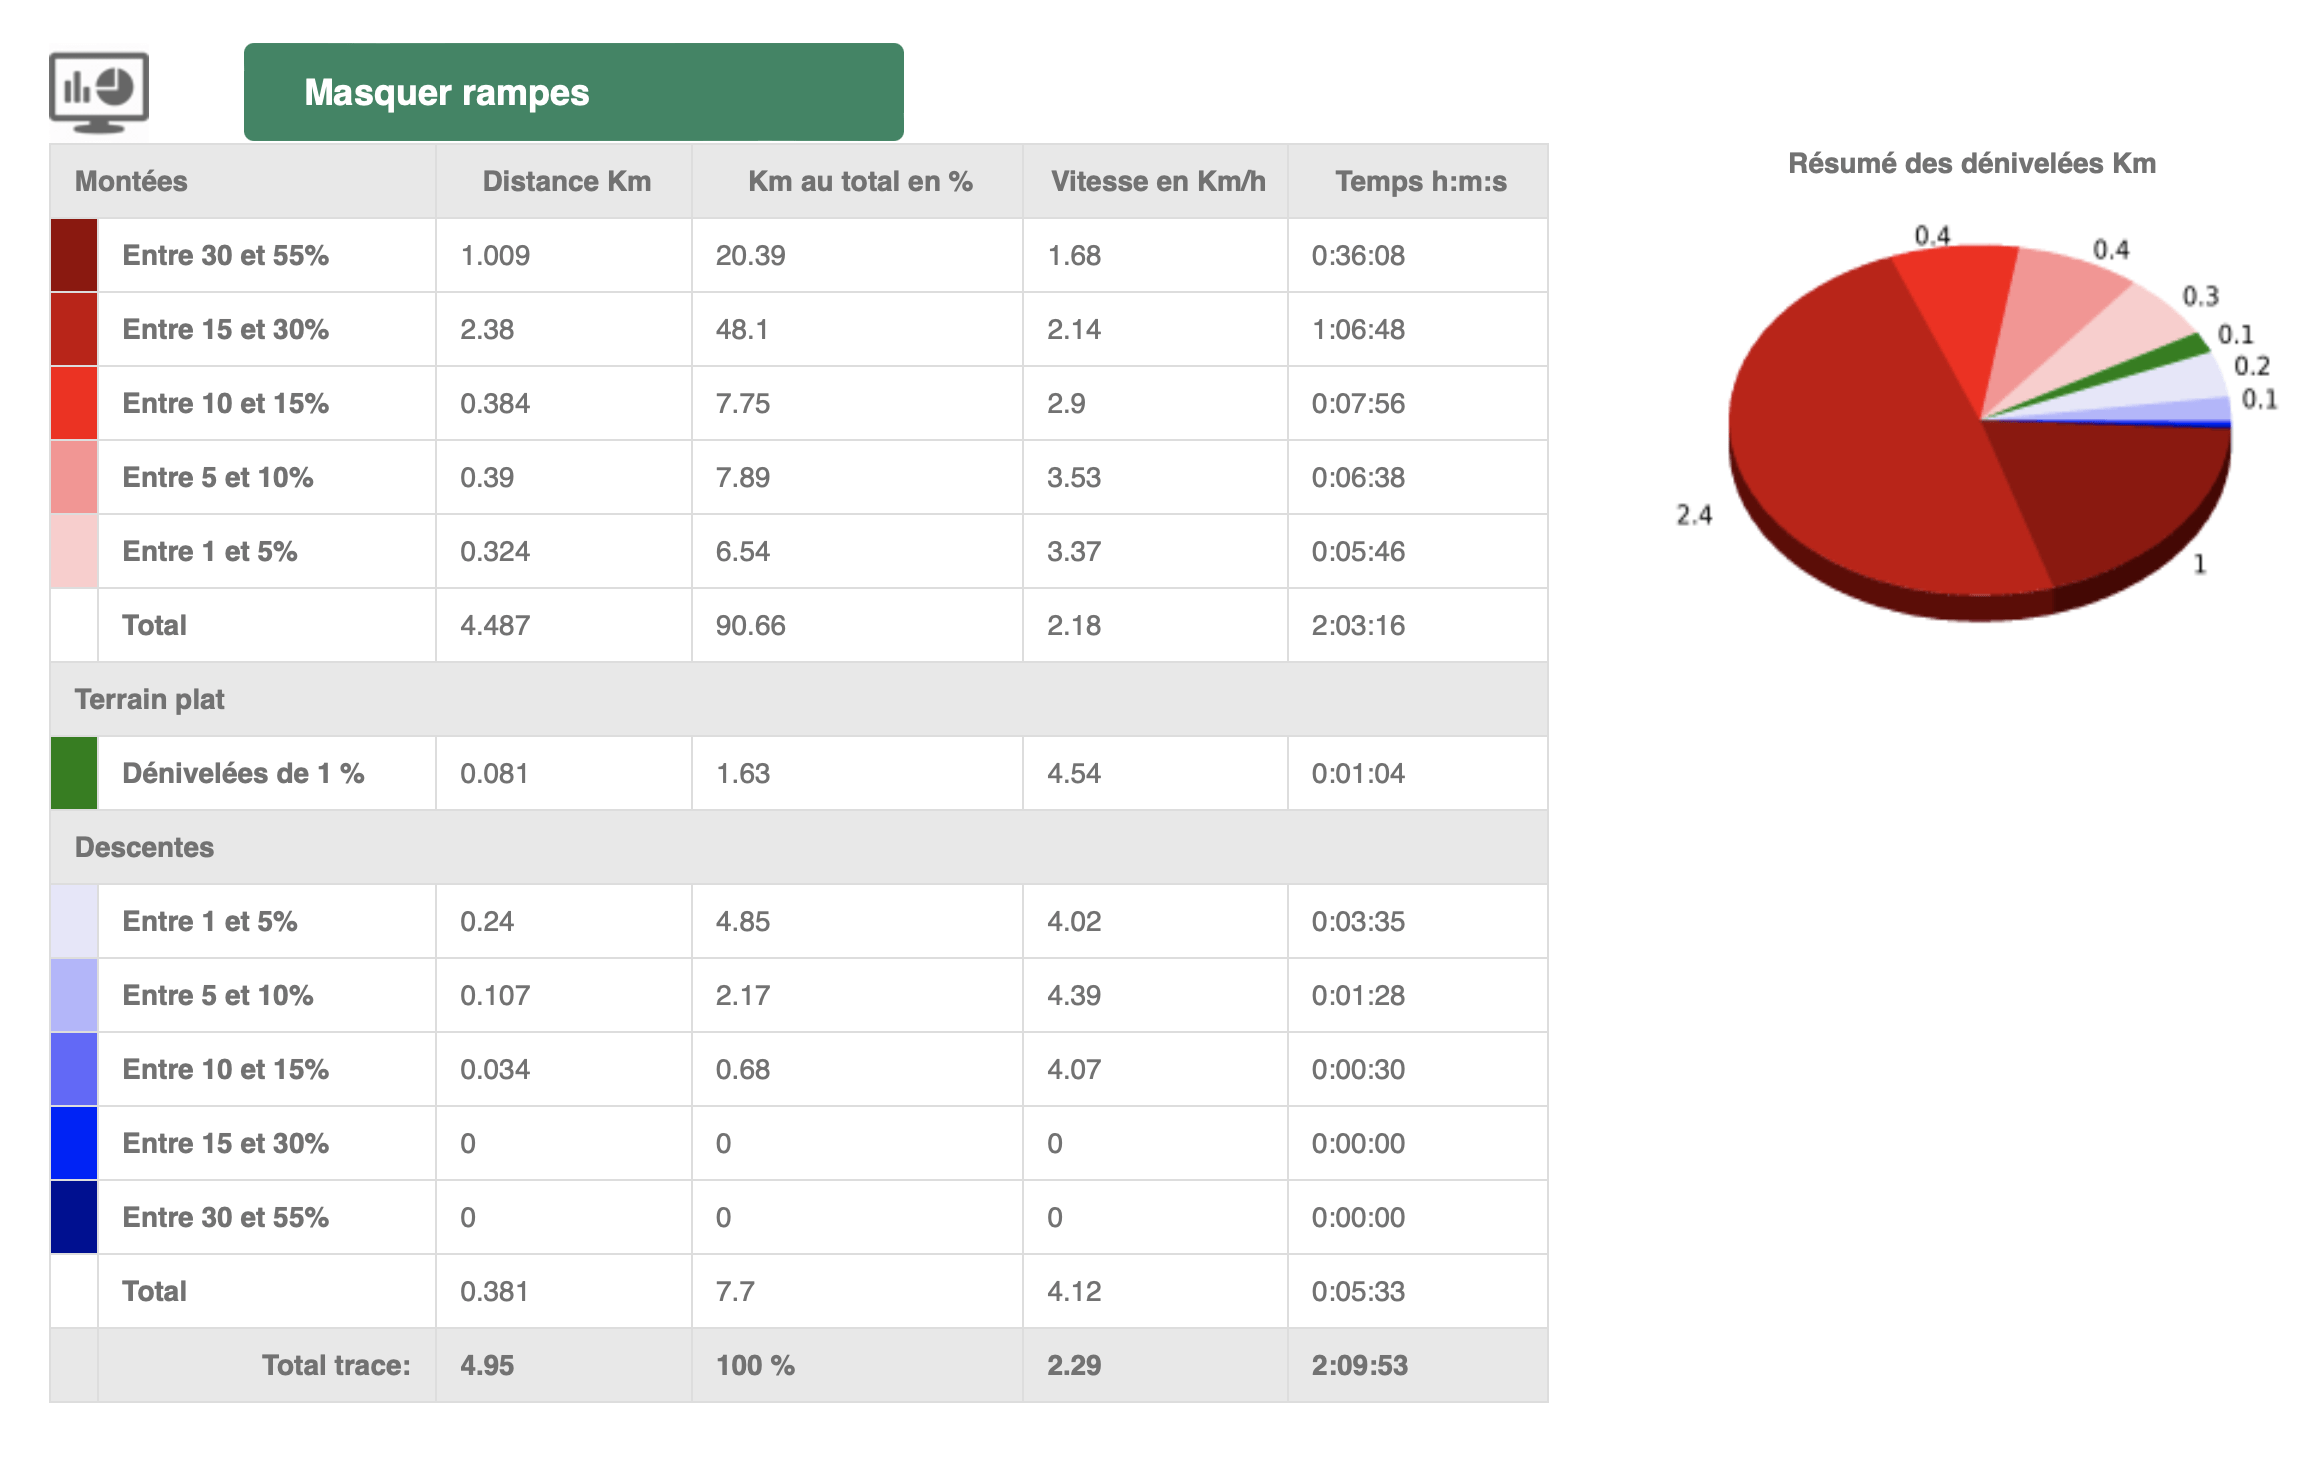The width and height of the screenshot is (2316, 1462).
Task: Click the Distance Km column header
Action: coord(566,181)
